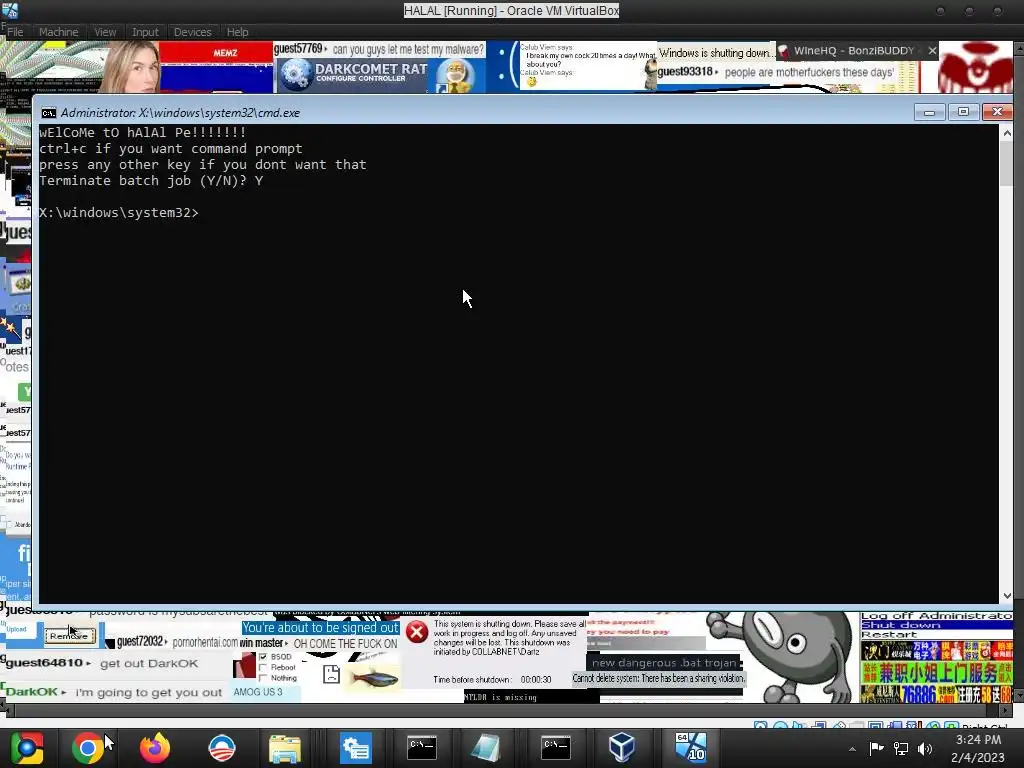Viewport: 1024px width, 768px height.
Task: Open the volume speaker tray icon
Action: (x=925, y=748)
